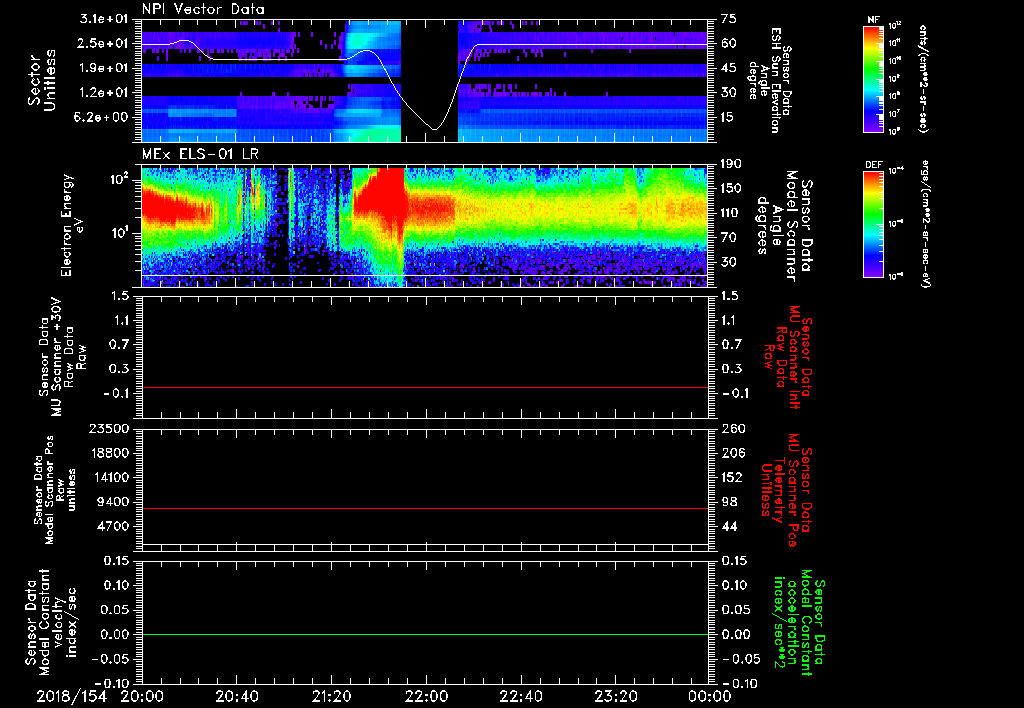
Task: Click the '14100' scanner position tick
Action: pos(113,477)
